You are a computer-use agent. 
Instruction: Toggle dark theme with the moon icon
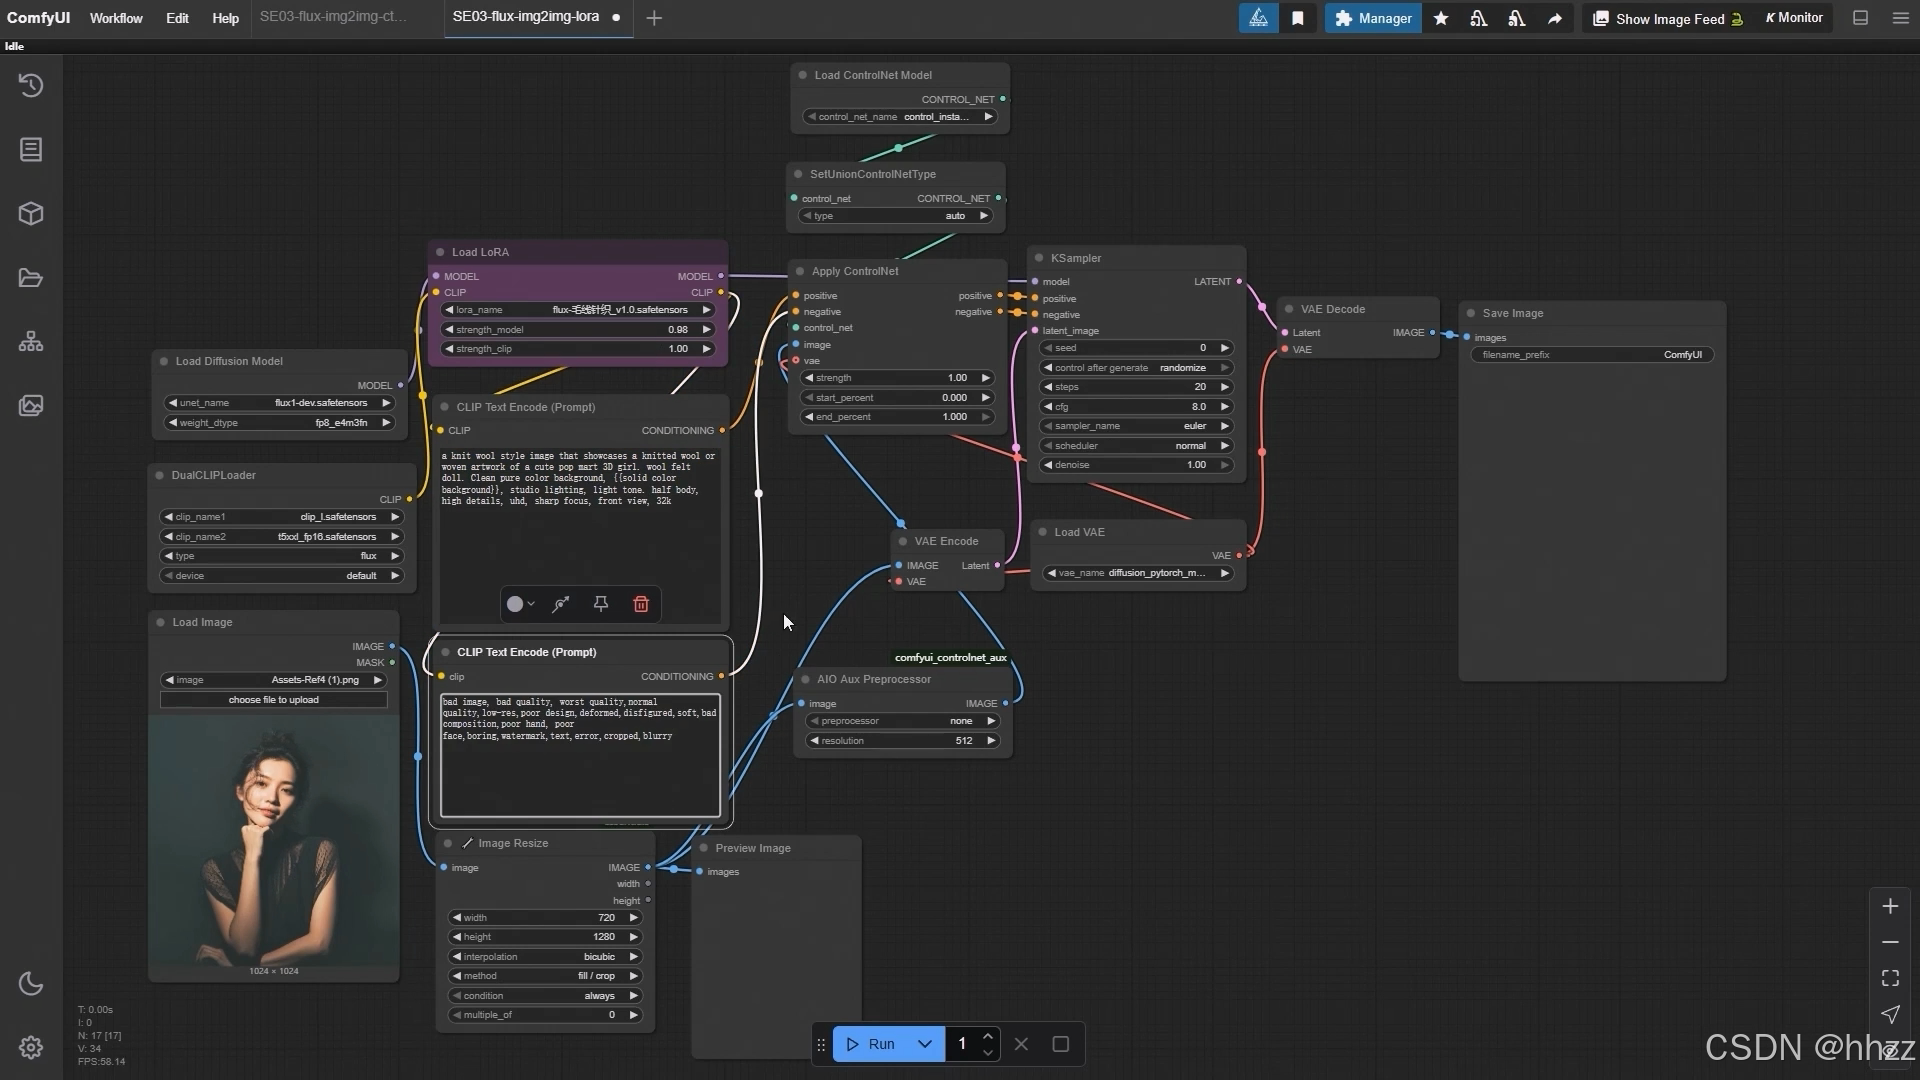pos(31,984)
